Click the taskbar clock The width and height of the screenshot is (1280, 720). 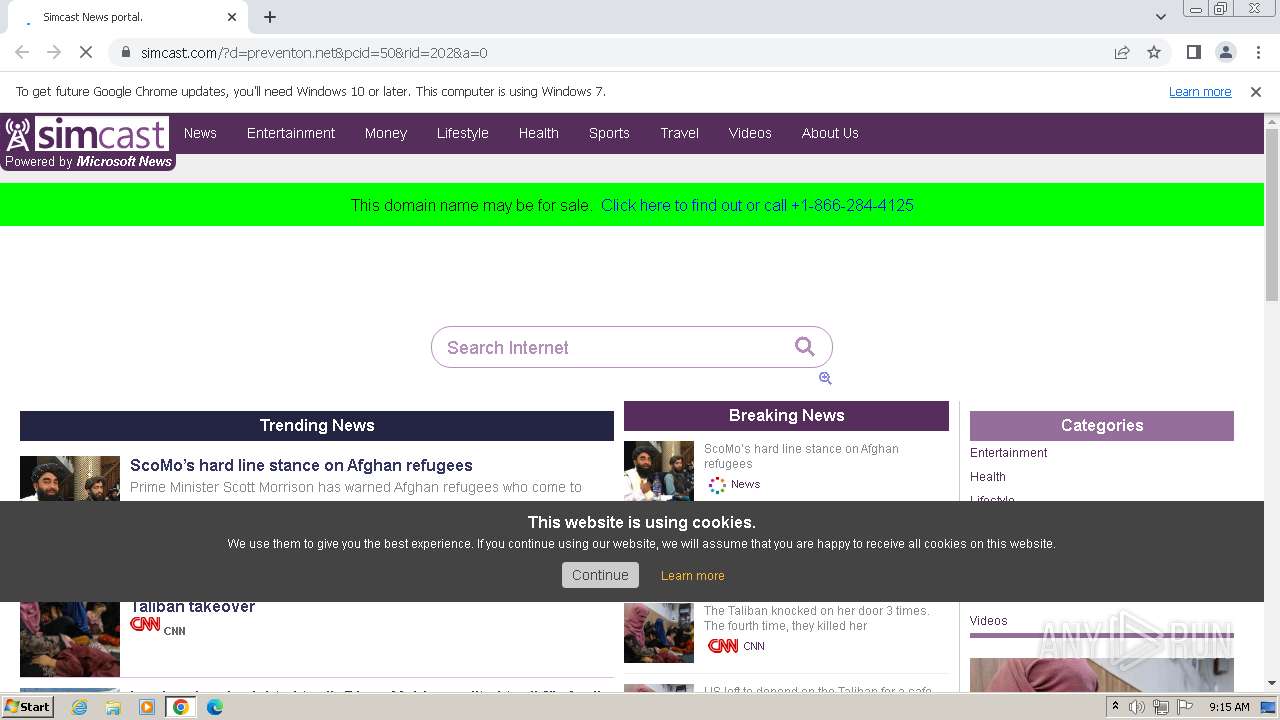(1229, 707)
